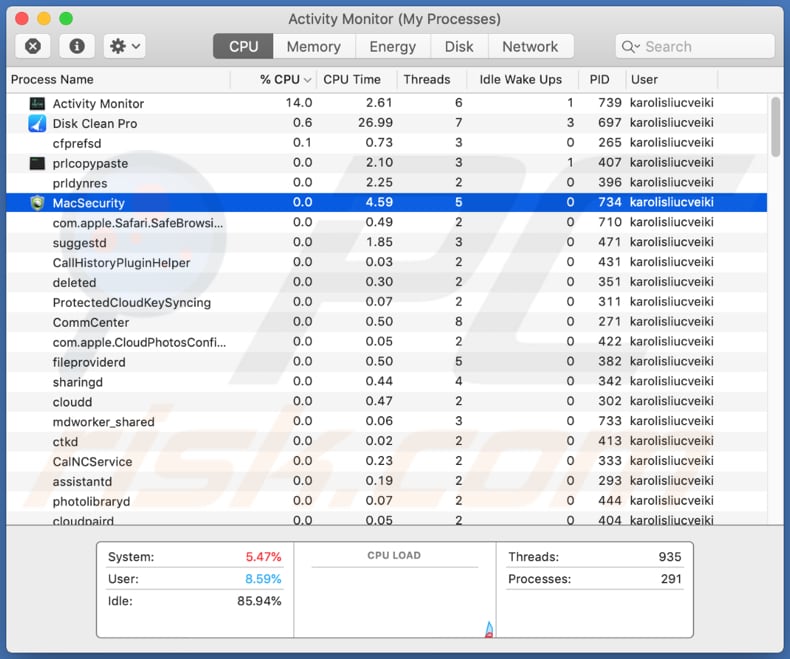Click the 14.0 CPU value

(299, 103)
